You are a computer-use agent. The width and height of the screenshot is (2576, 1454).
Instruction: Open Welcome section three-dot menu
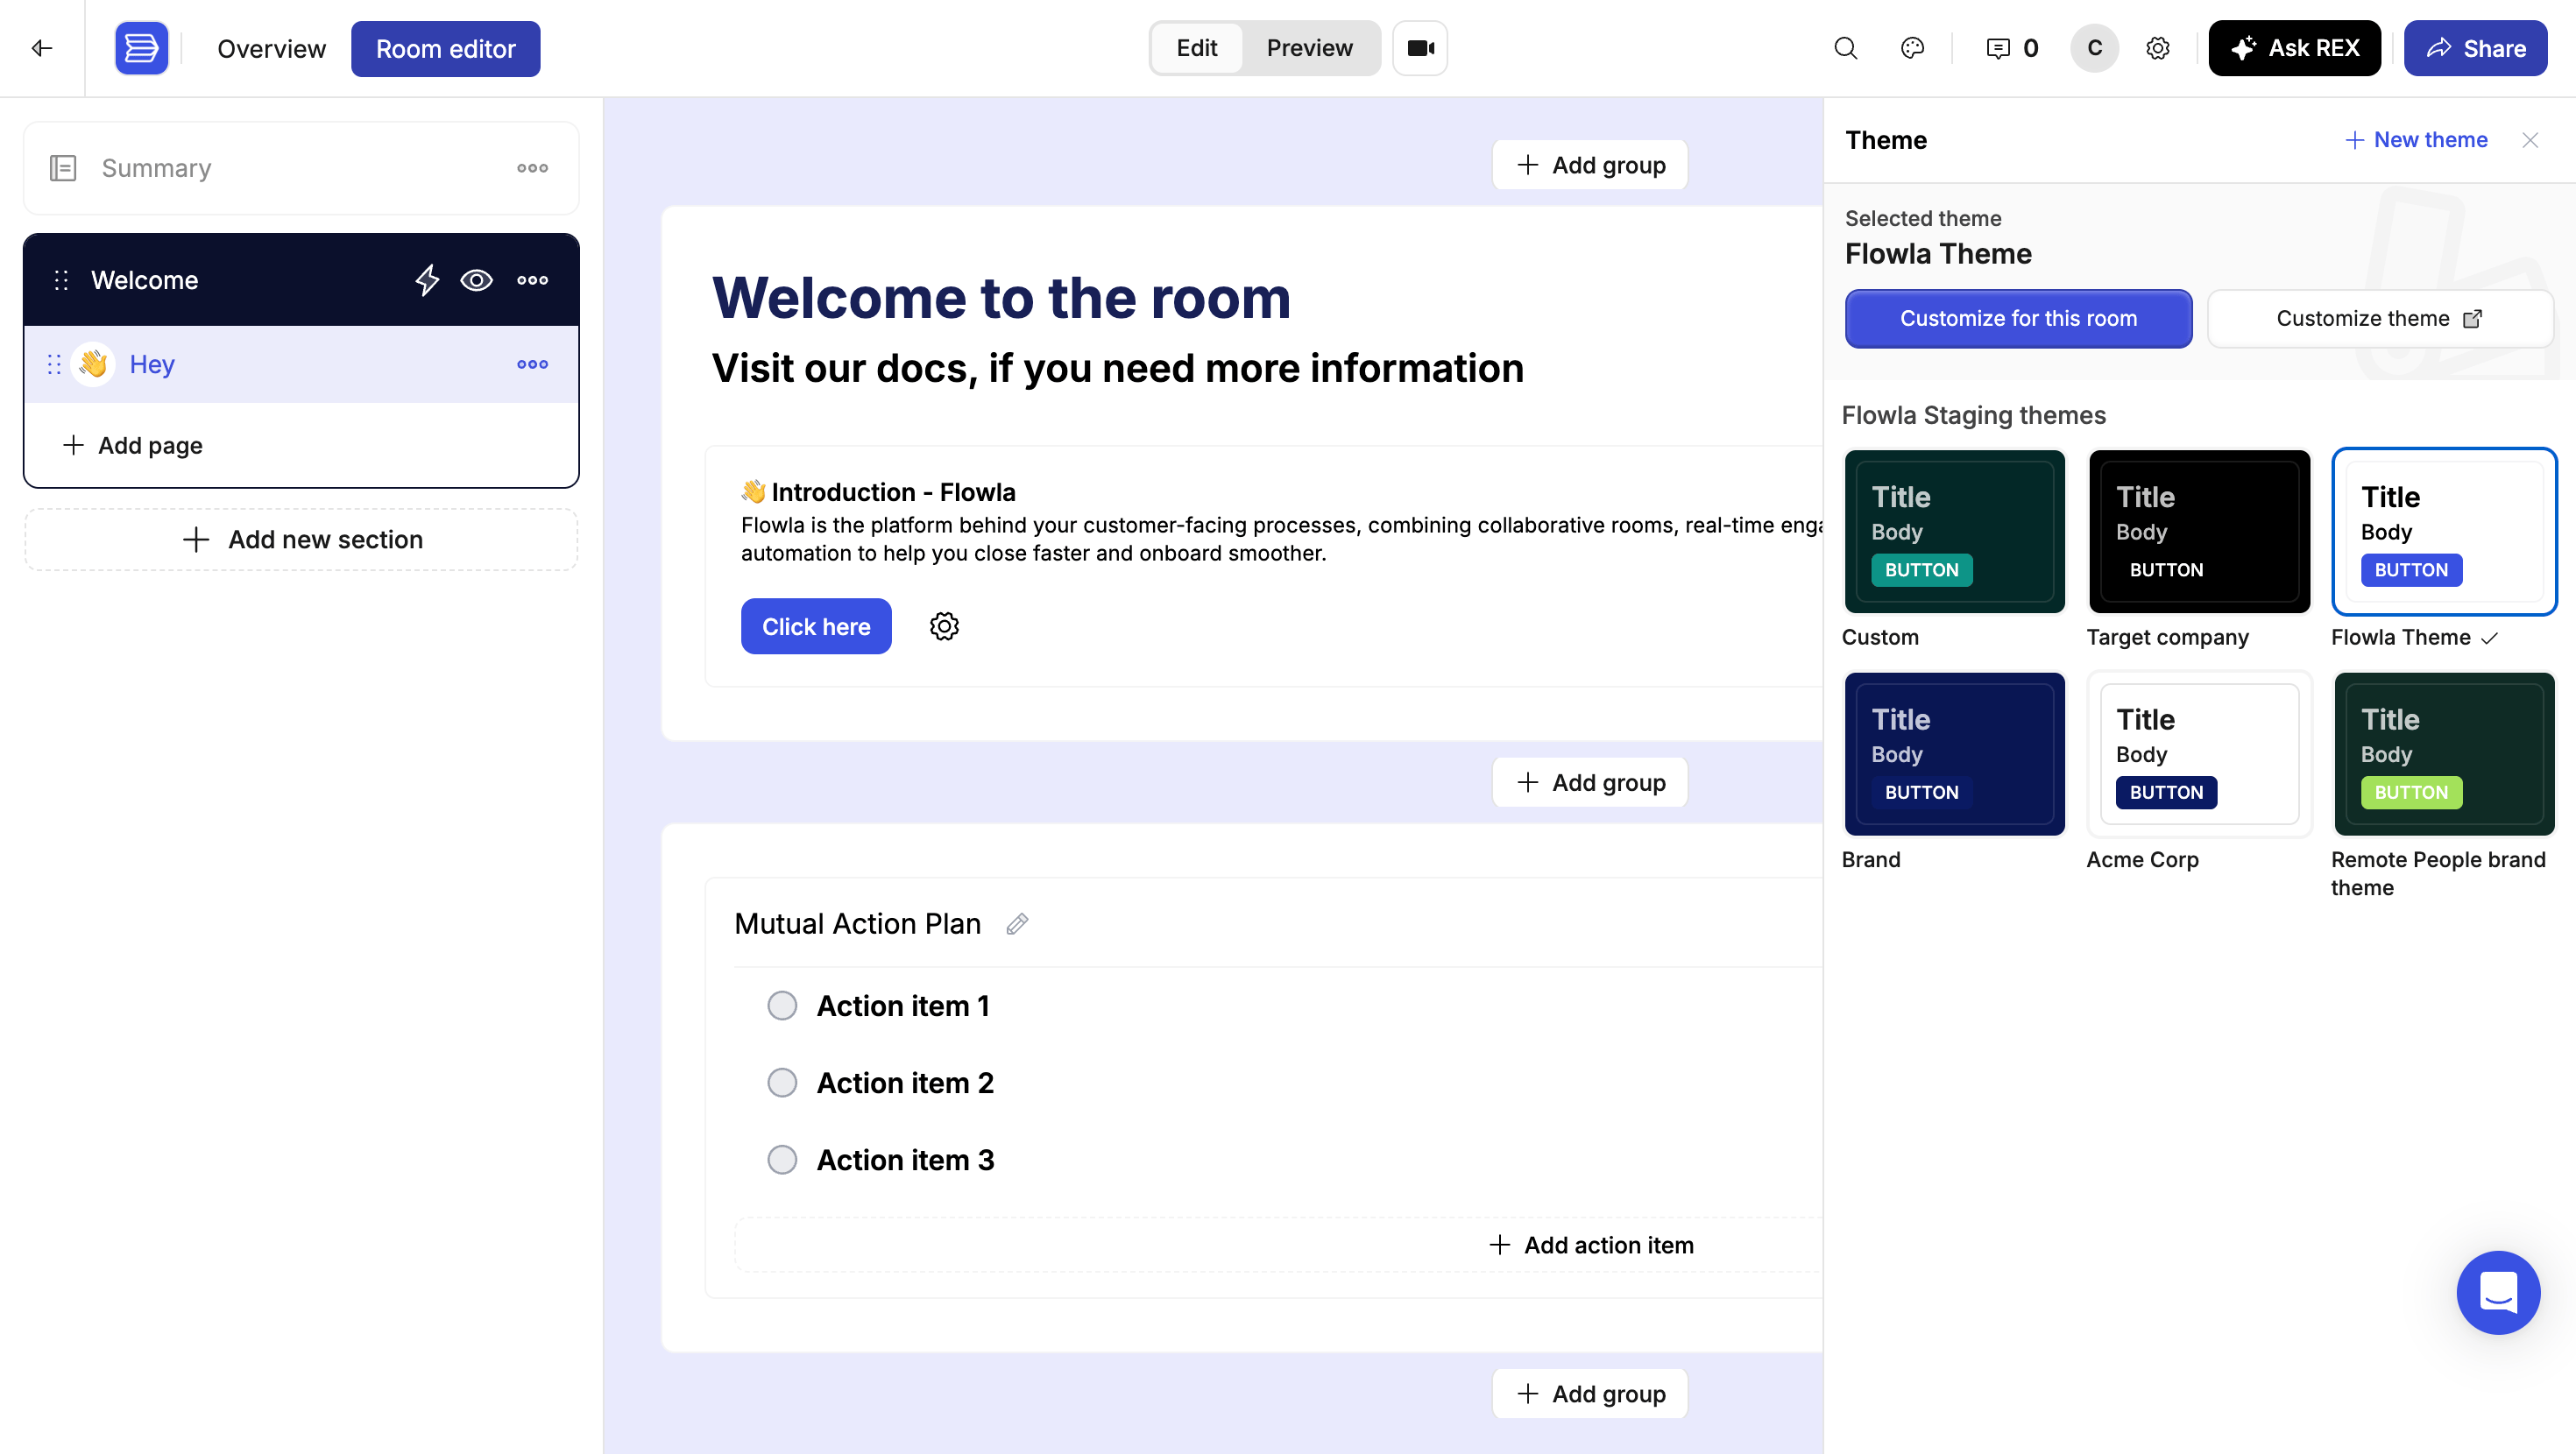pyautogui.click(x=532, y=280)
